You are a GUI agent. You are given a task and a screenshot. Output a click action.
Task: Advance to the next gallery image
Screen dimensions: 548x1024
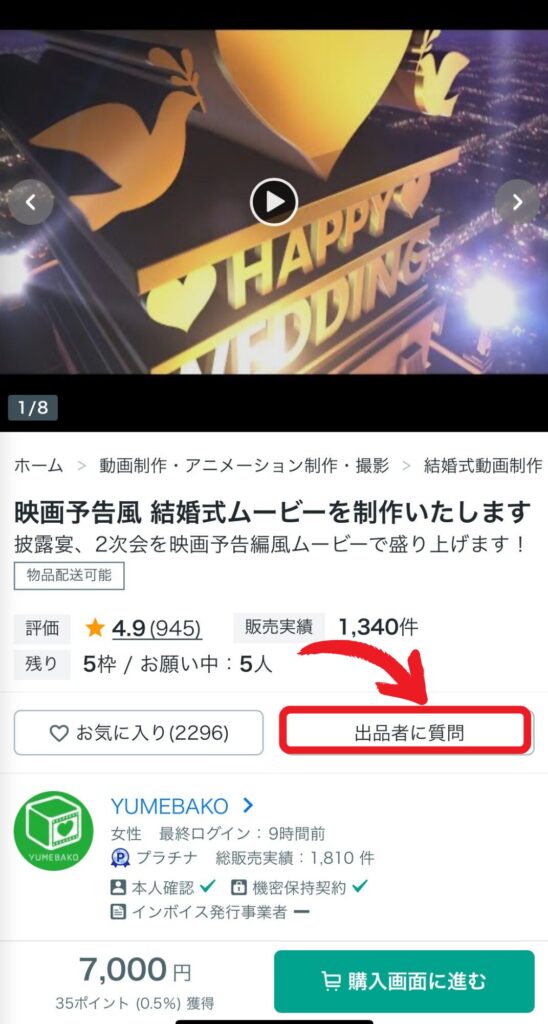pyautogui.click(x=517, y=202)
